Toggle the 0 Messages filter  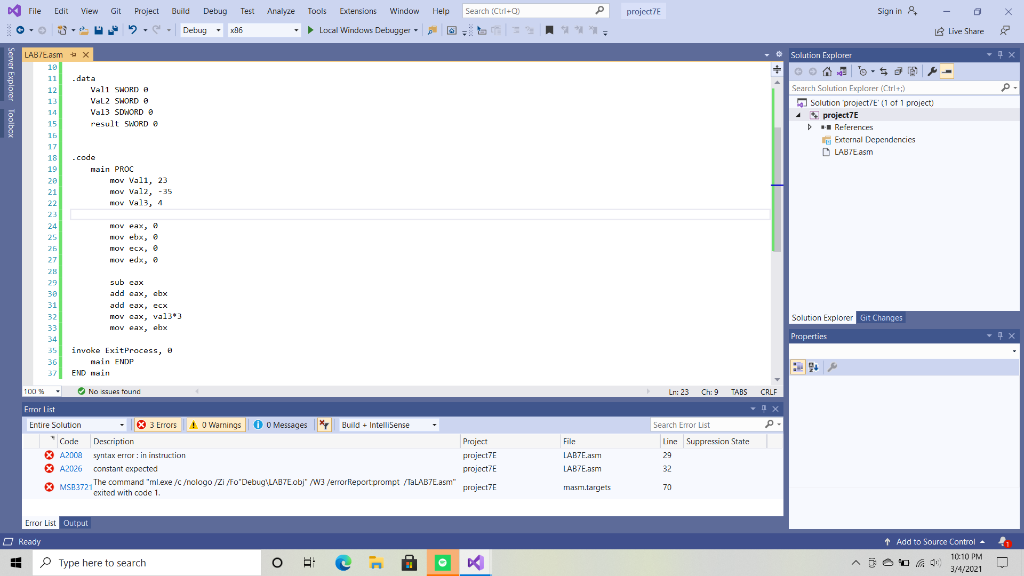280,424
